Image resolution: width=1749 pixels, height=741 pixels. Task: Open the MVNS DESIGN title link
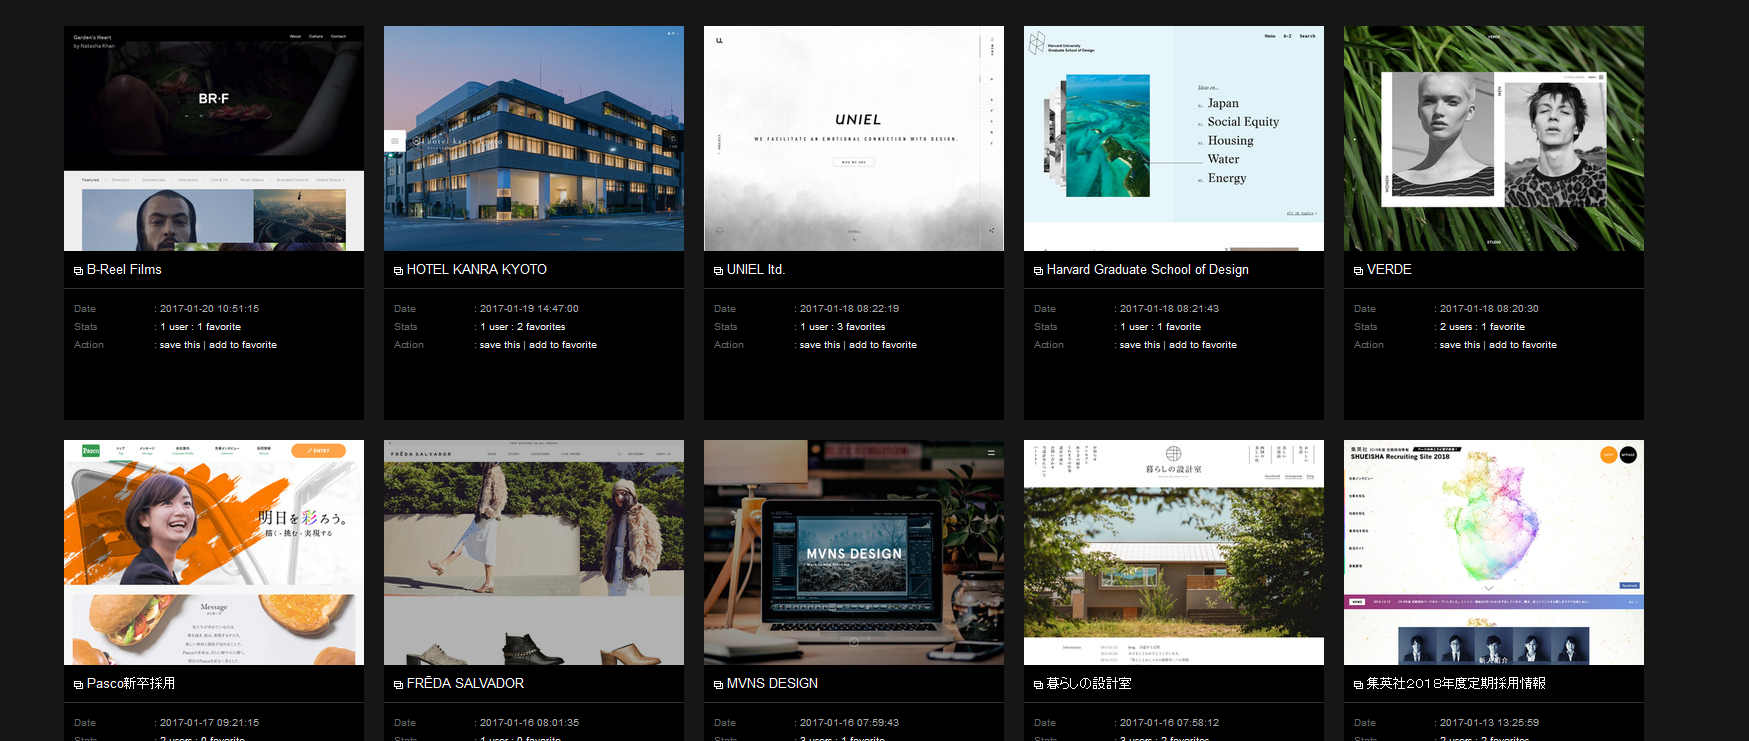pos(772,684)
